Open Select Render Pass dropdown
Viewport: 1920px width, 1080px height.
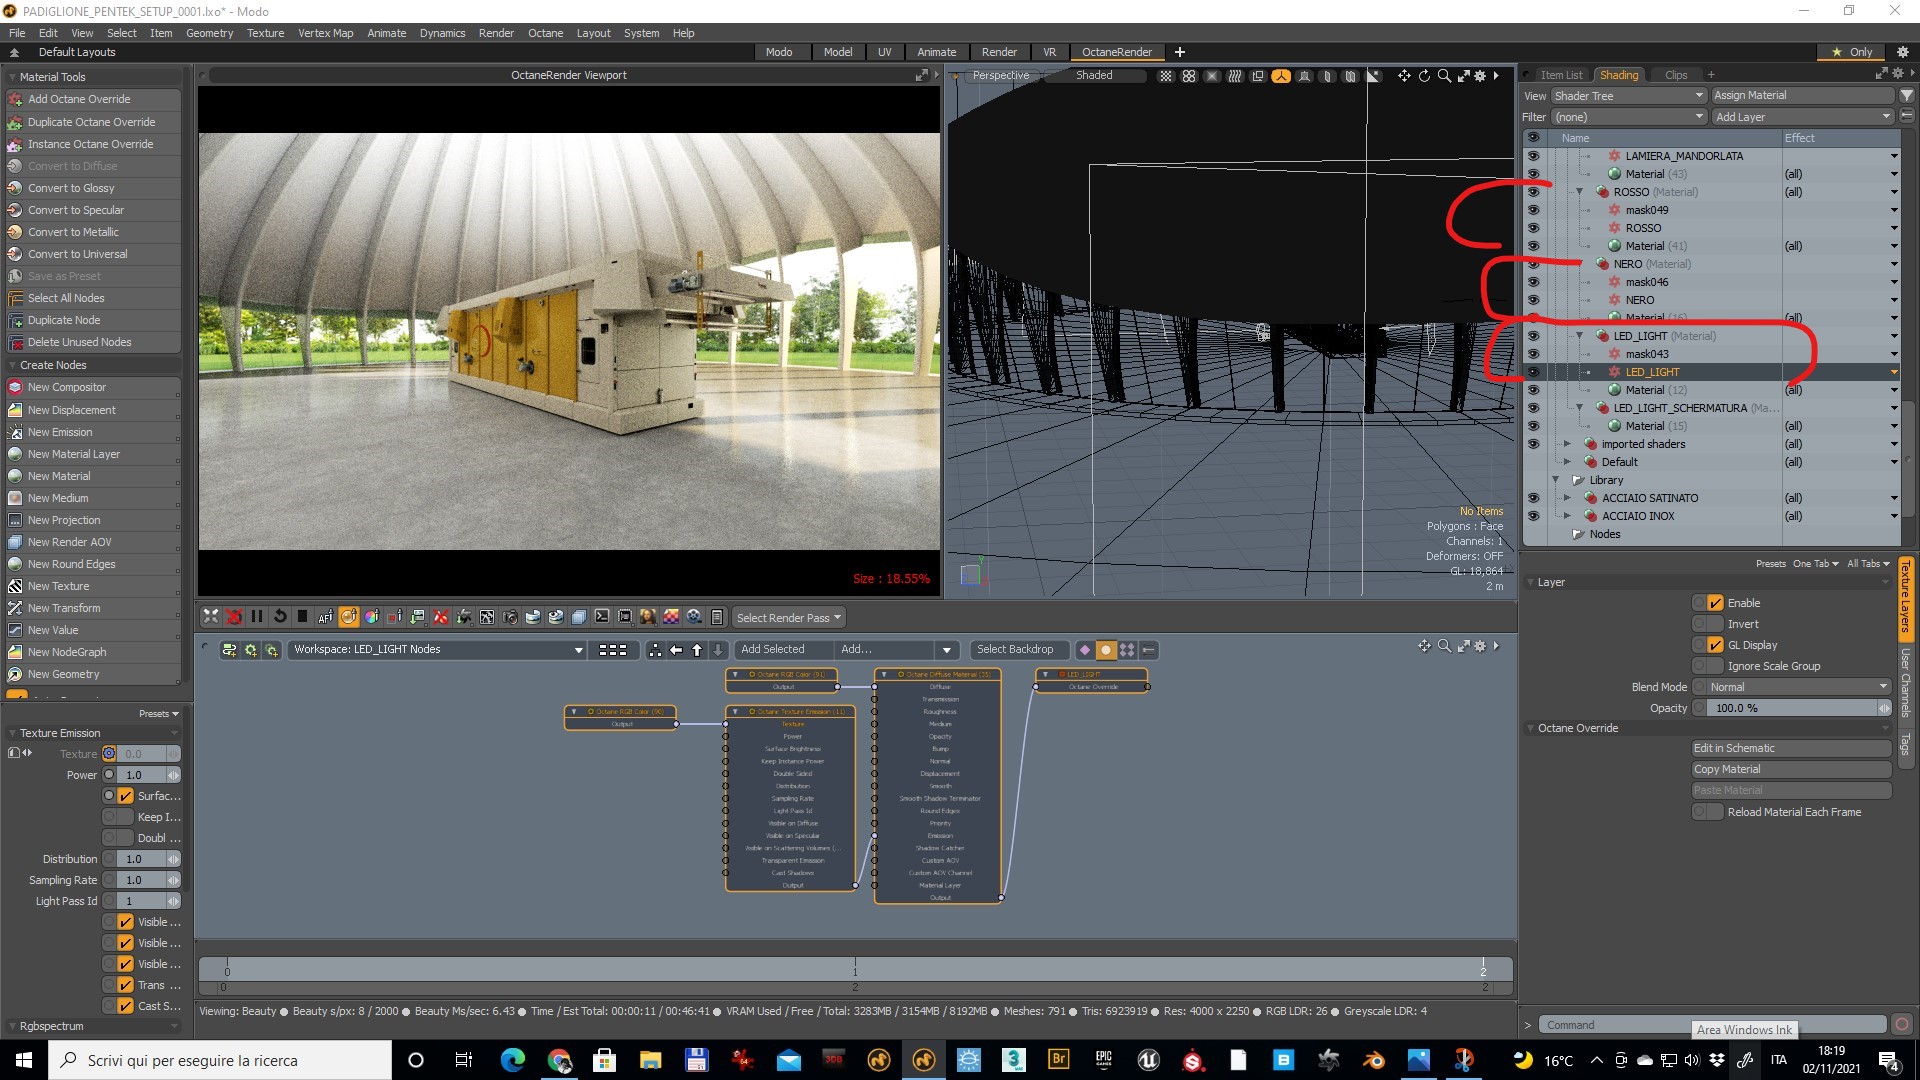(x=788, y=617)
